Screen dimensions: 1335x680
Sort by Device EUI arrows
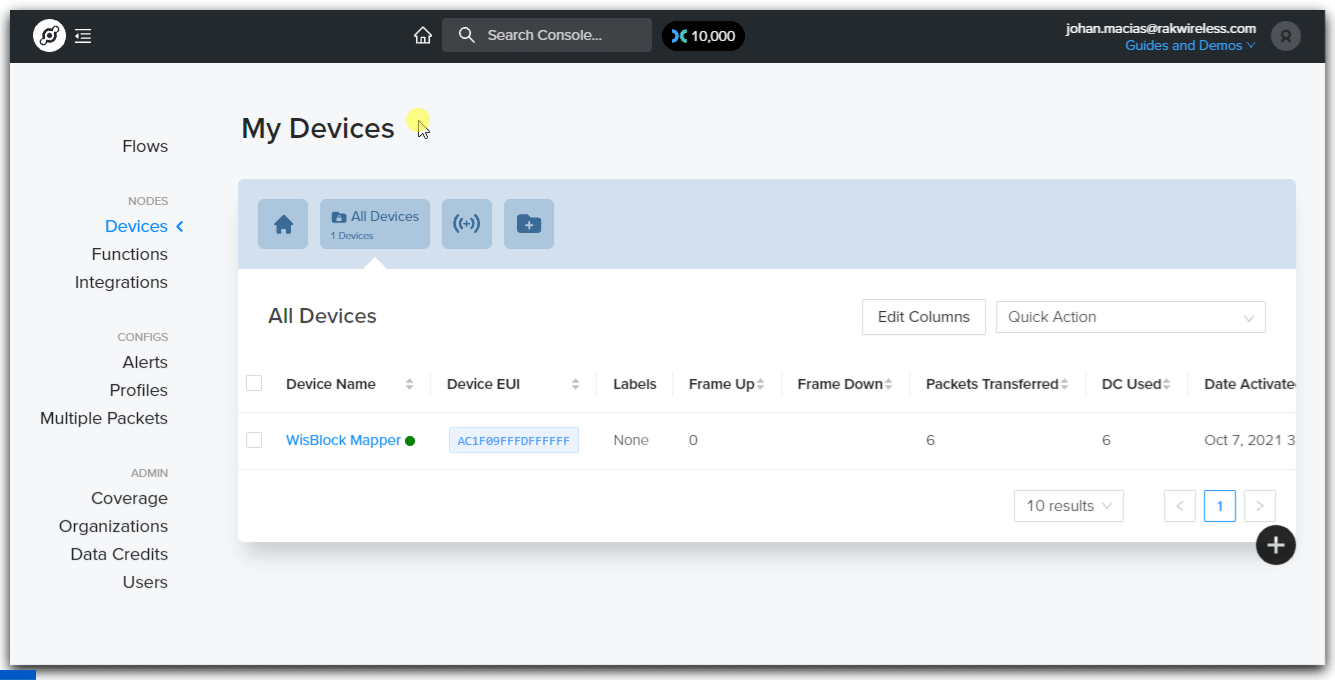click(575, 385)
